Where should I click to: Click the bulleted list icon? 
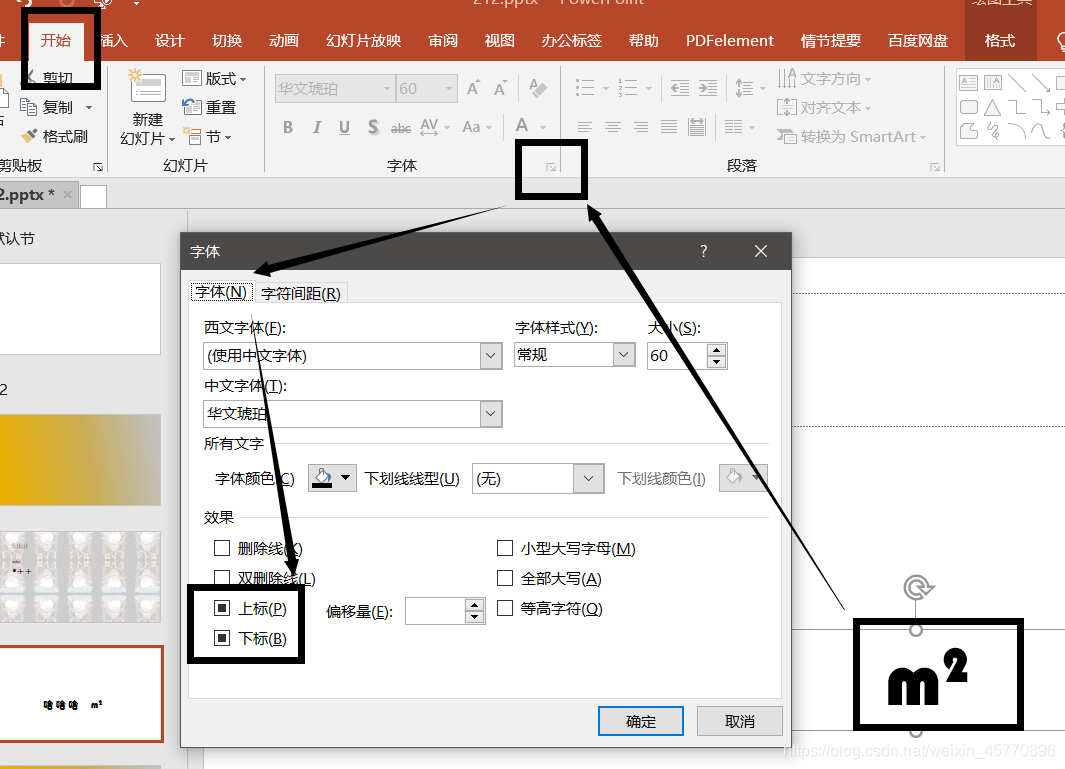[x=585, y=88]
